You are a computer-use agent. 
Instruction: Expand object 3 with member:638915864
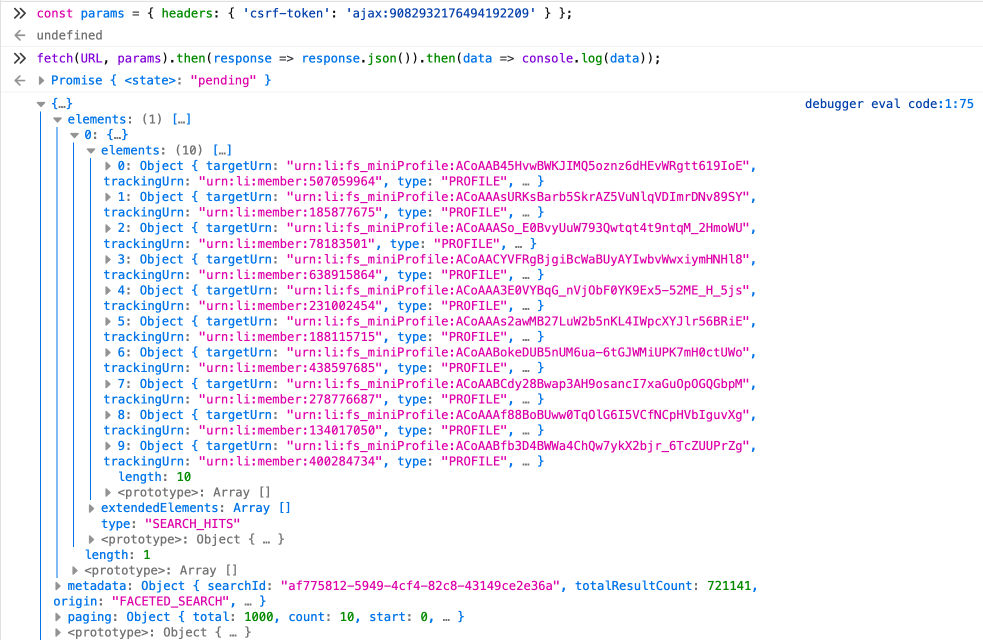(x=108, y=260)
